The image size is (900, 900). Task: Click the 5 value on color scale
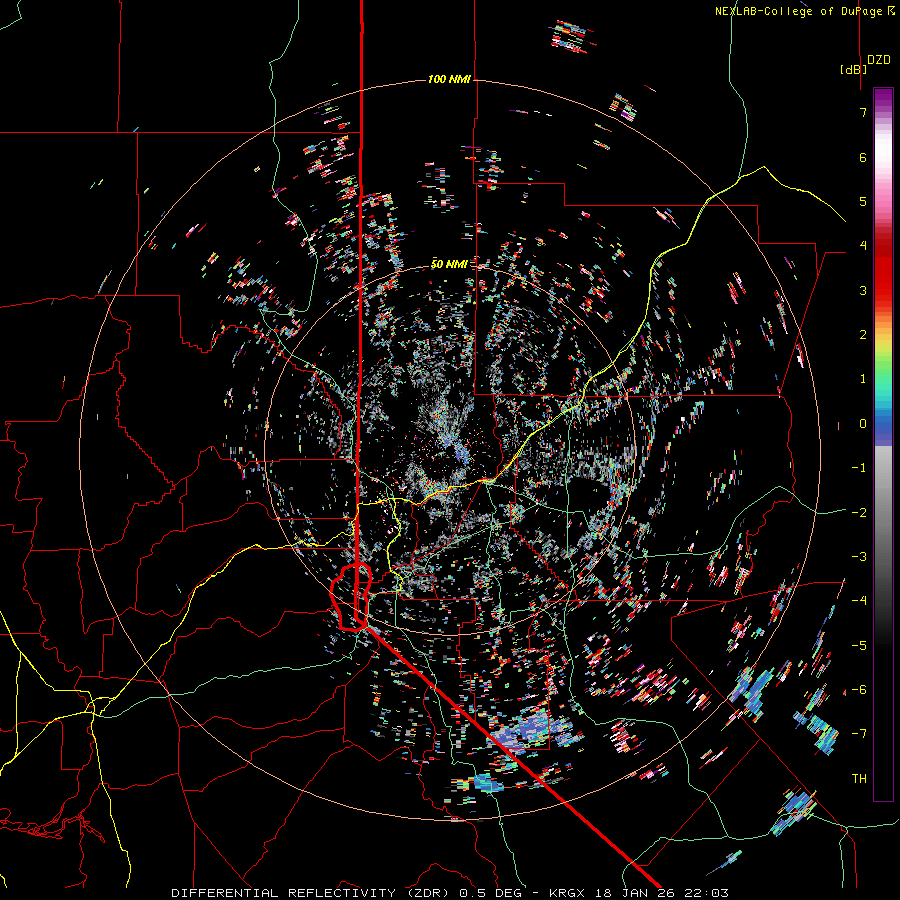point(863,201)
